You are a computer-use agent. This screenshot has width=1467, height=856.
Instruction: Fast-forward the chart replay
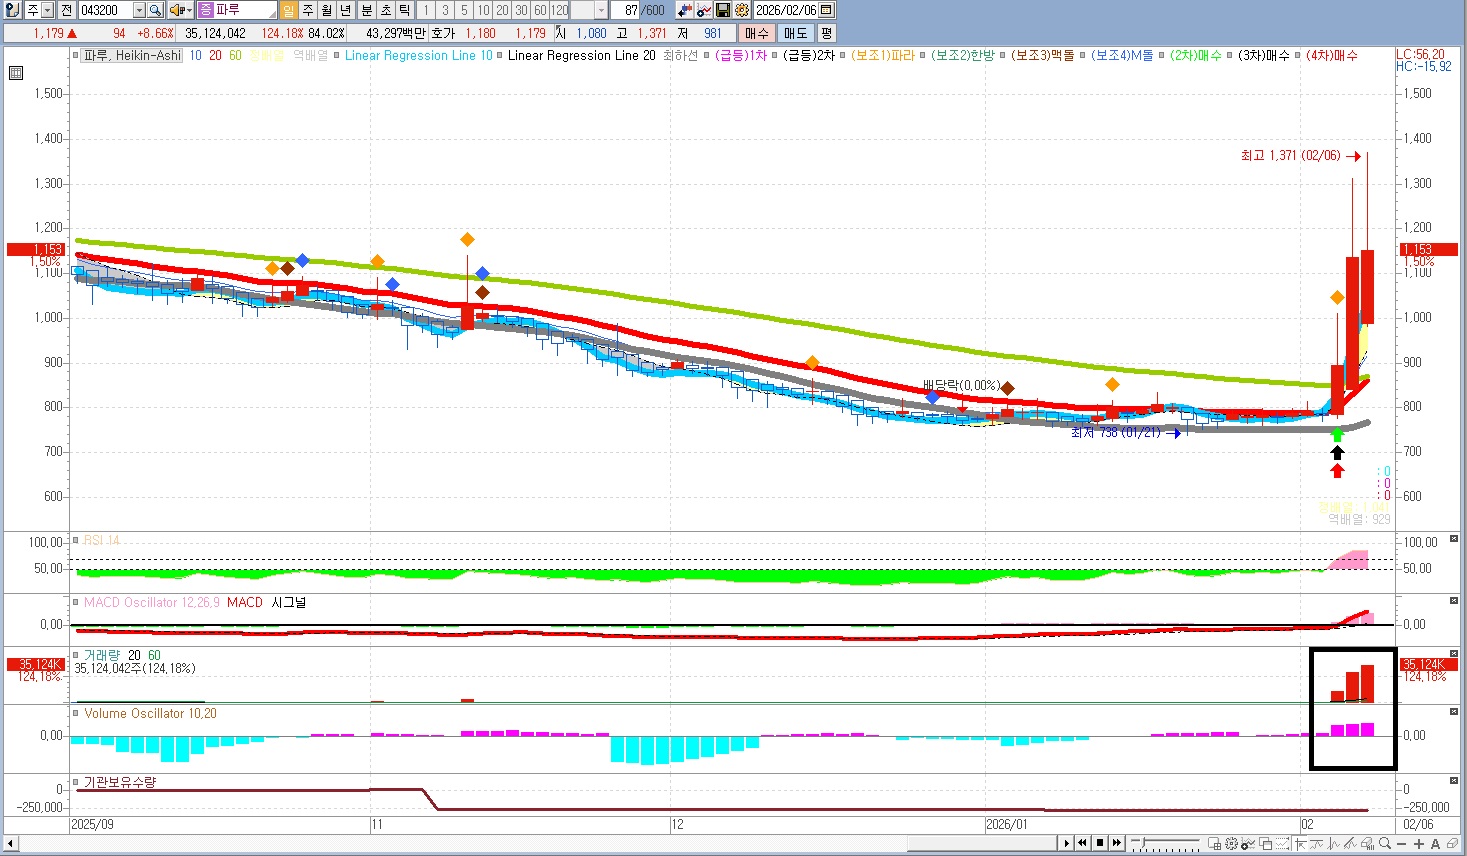pyautogui.click(x=1117, y=843)
